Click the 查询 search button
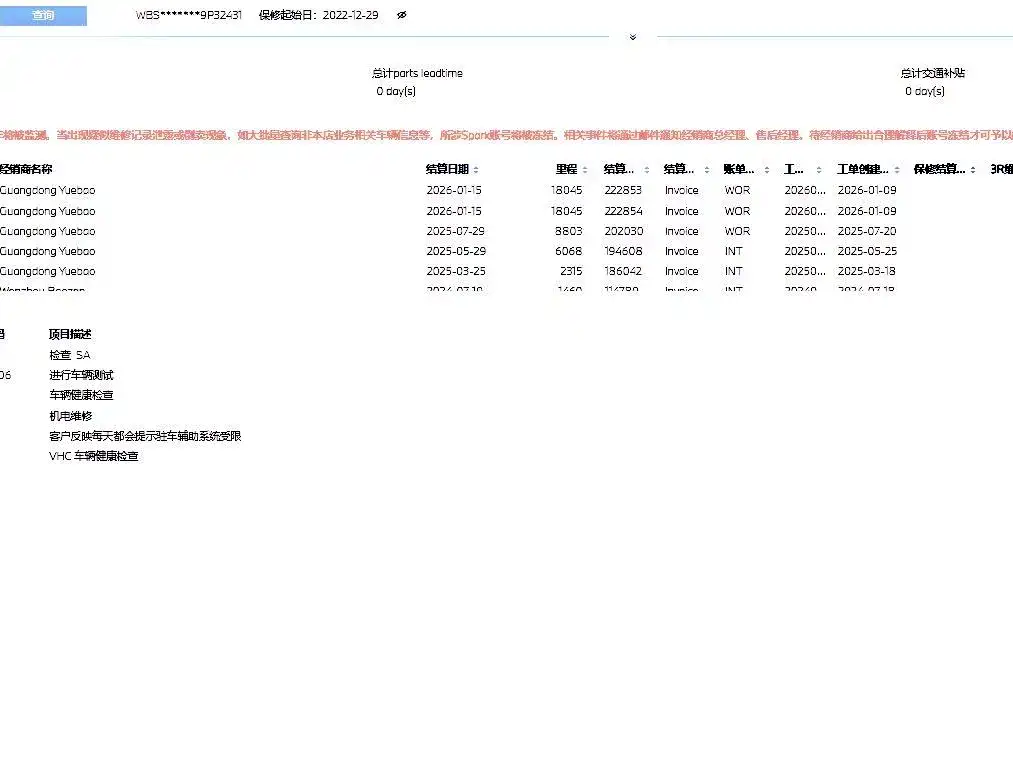This screenshot has height=760, width=1013. coord(43,16)
